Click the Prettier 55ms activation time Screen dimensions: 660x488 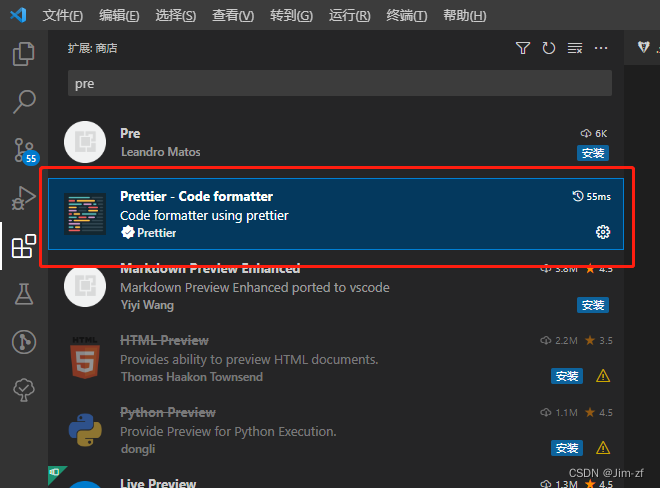[x=591, y=197]
